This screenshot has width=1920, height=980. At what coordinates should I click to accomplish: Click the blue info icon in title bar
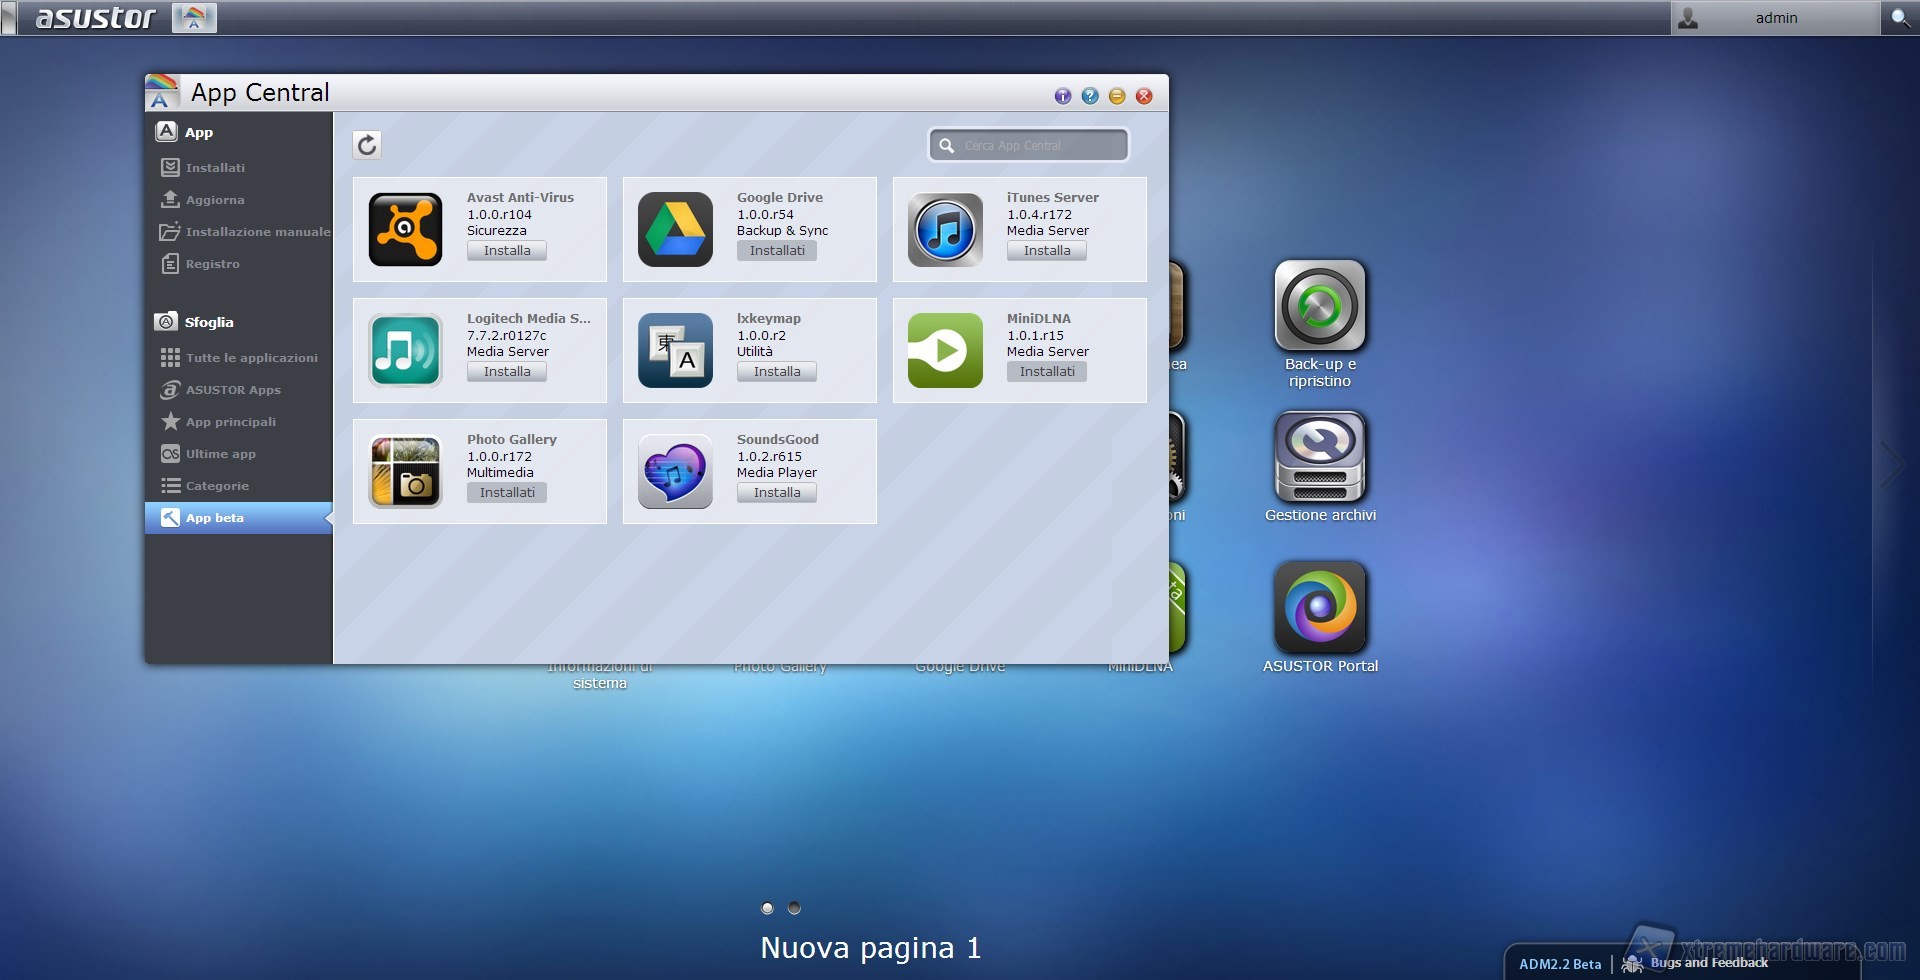tap(1062, 96)
